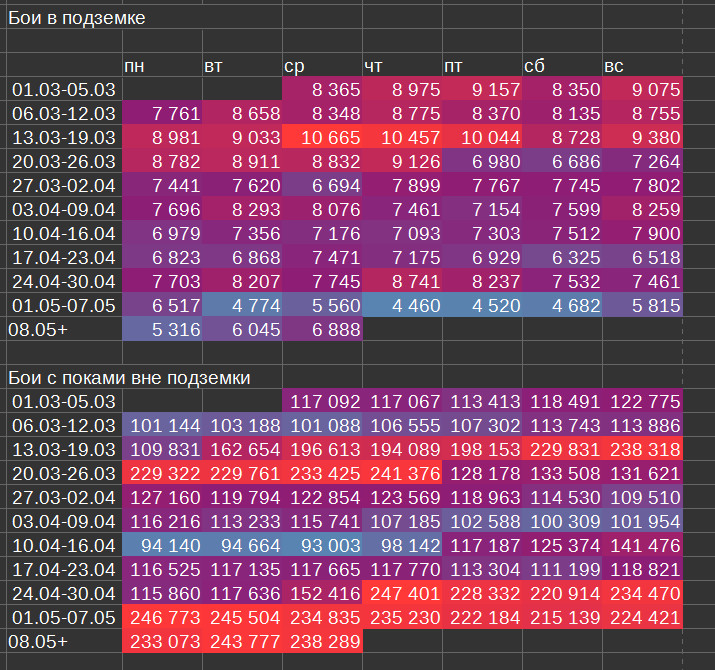Select cell with value 94 664

point(242,545)
